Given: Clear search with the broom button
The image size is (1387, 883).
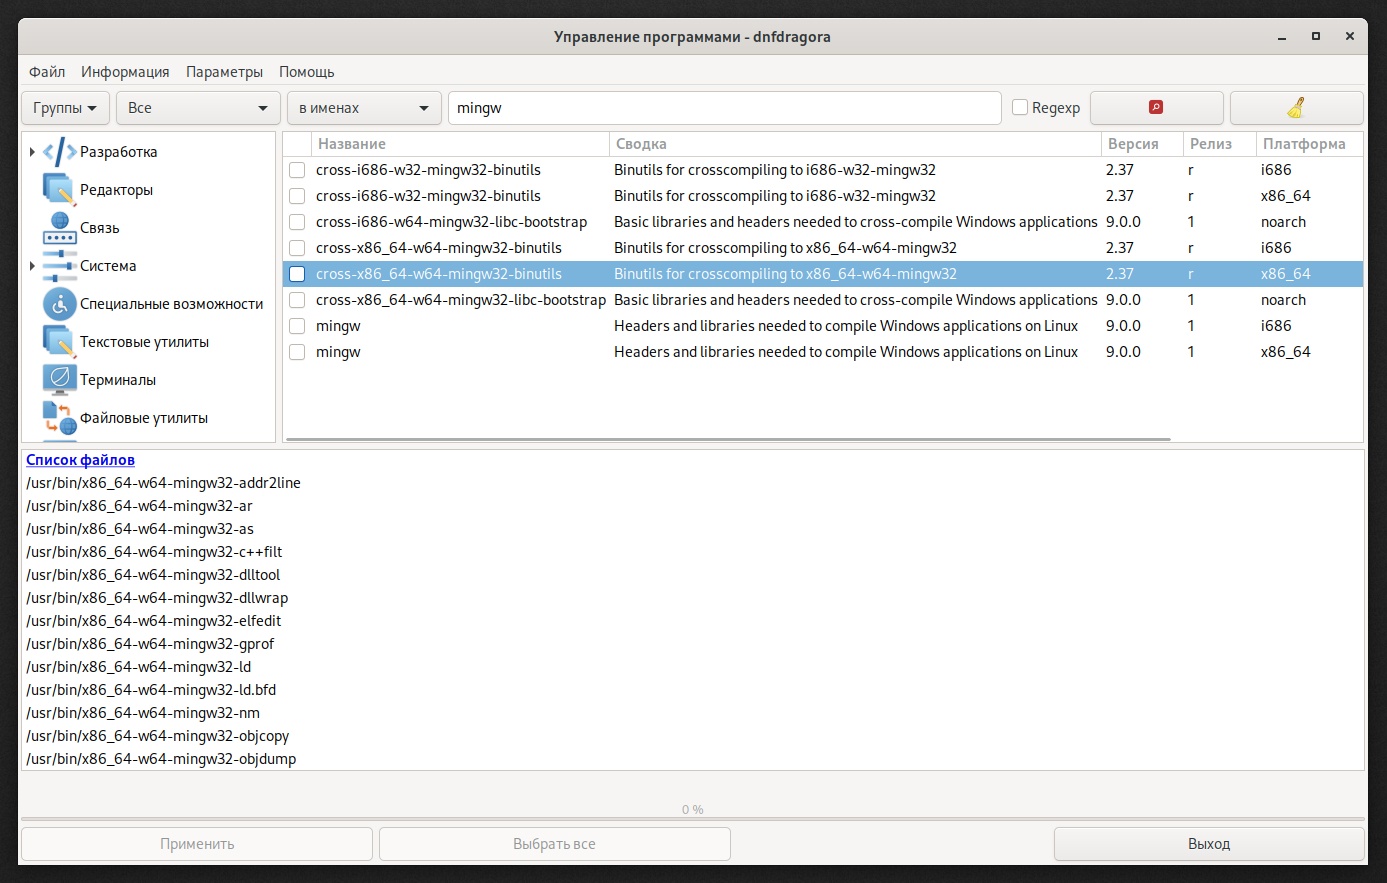Looking at the screenshot, I should pyautogui.click(x=1296, y=108).
